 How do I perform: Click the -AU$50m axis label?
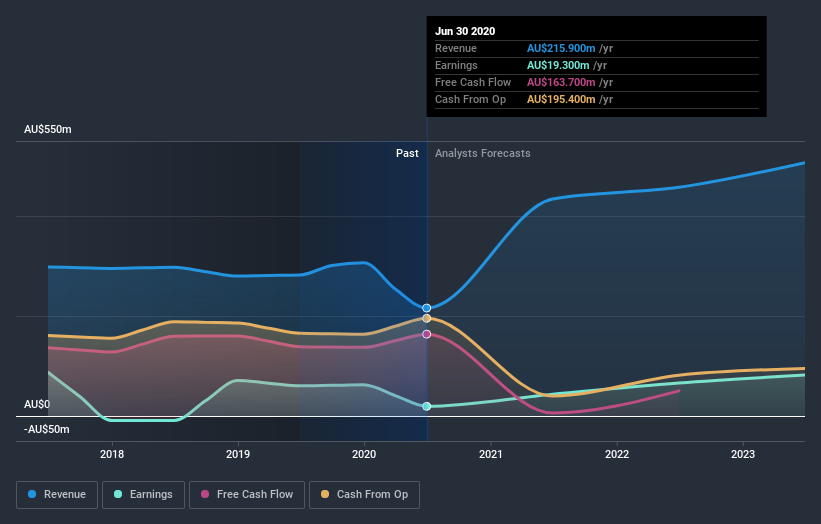point(47,429)
